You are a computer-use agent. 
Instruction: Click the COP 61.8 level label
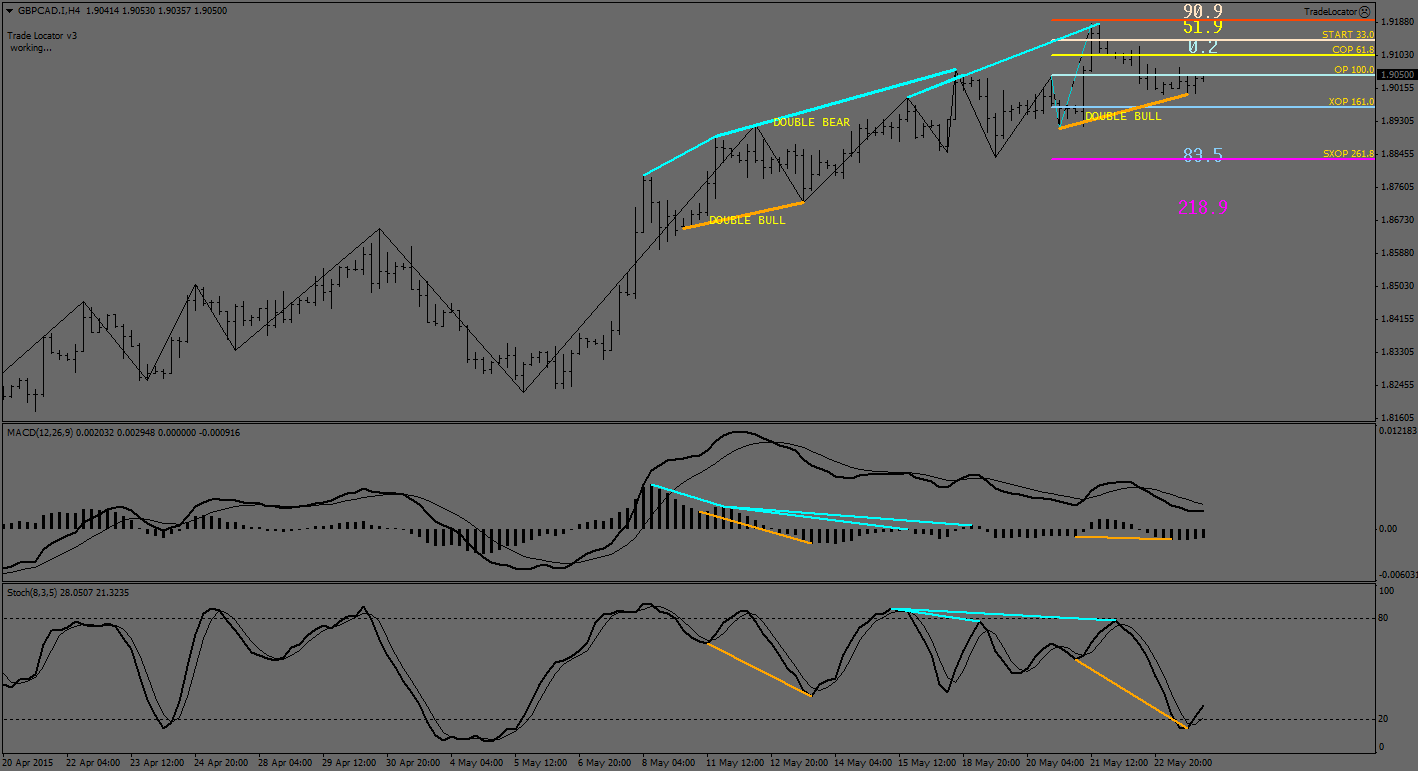point(1352,50)
